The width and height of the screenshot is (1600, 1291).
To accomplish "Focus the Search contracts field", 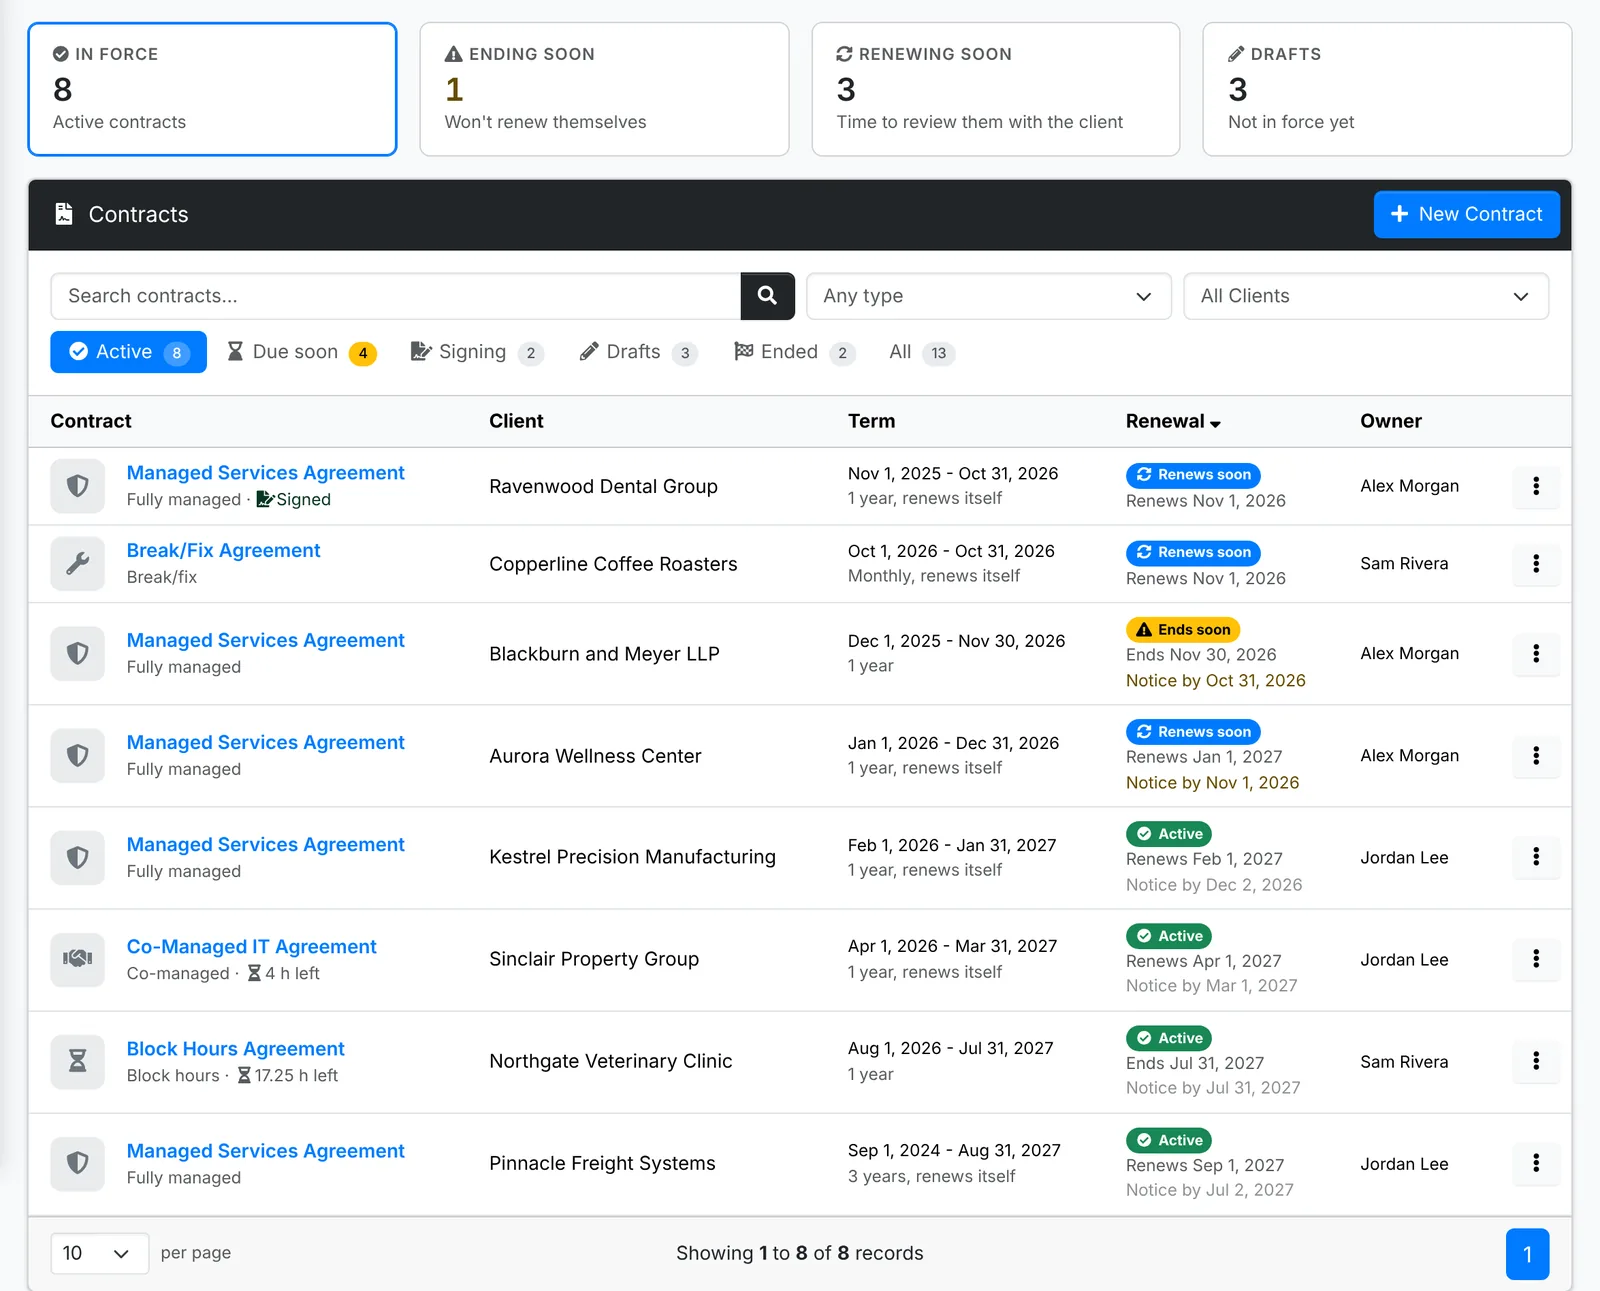I will pos(396,296).
